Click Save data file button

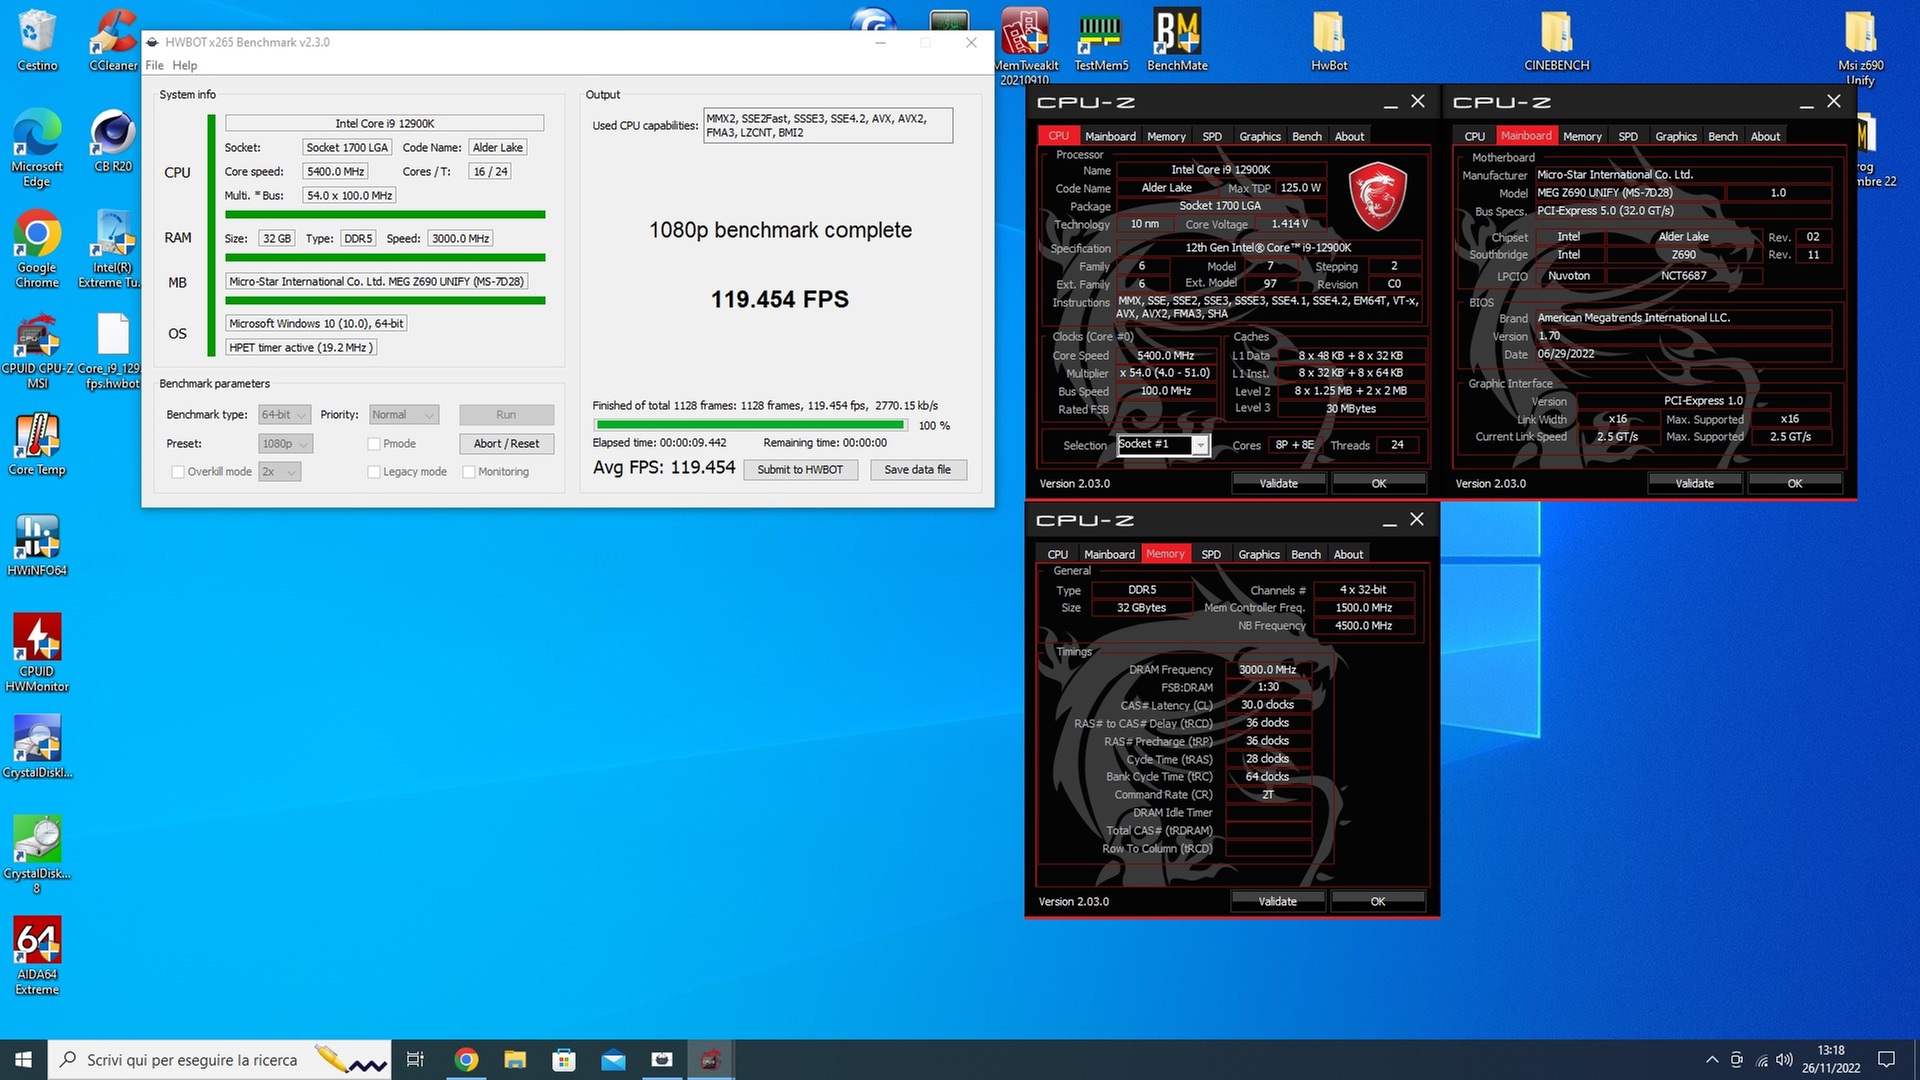(918, 470)
